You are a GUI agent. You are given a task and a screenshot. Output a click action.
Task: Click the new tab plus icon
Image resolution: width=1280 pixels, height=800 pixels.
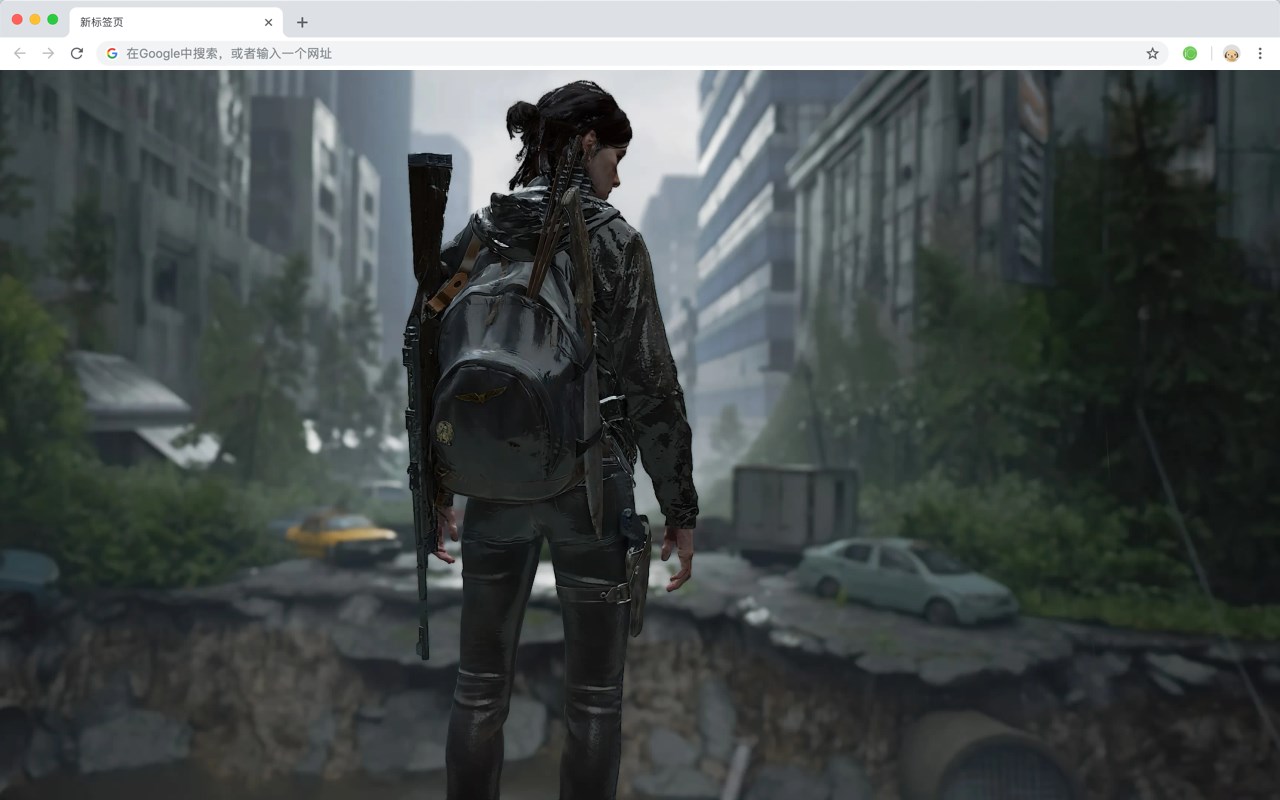click(302, 21)
